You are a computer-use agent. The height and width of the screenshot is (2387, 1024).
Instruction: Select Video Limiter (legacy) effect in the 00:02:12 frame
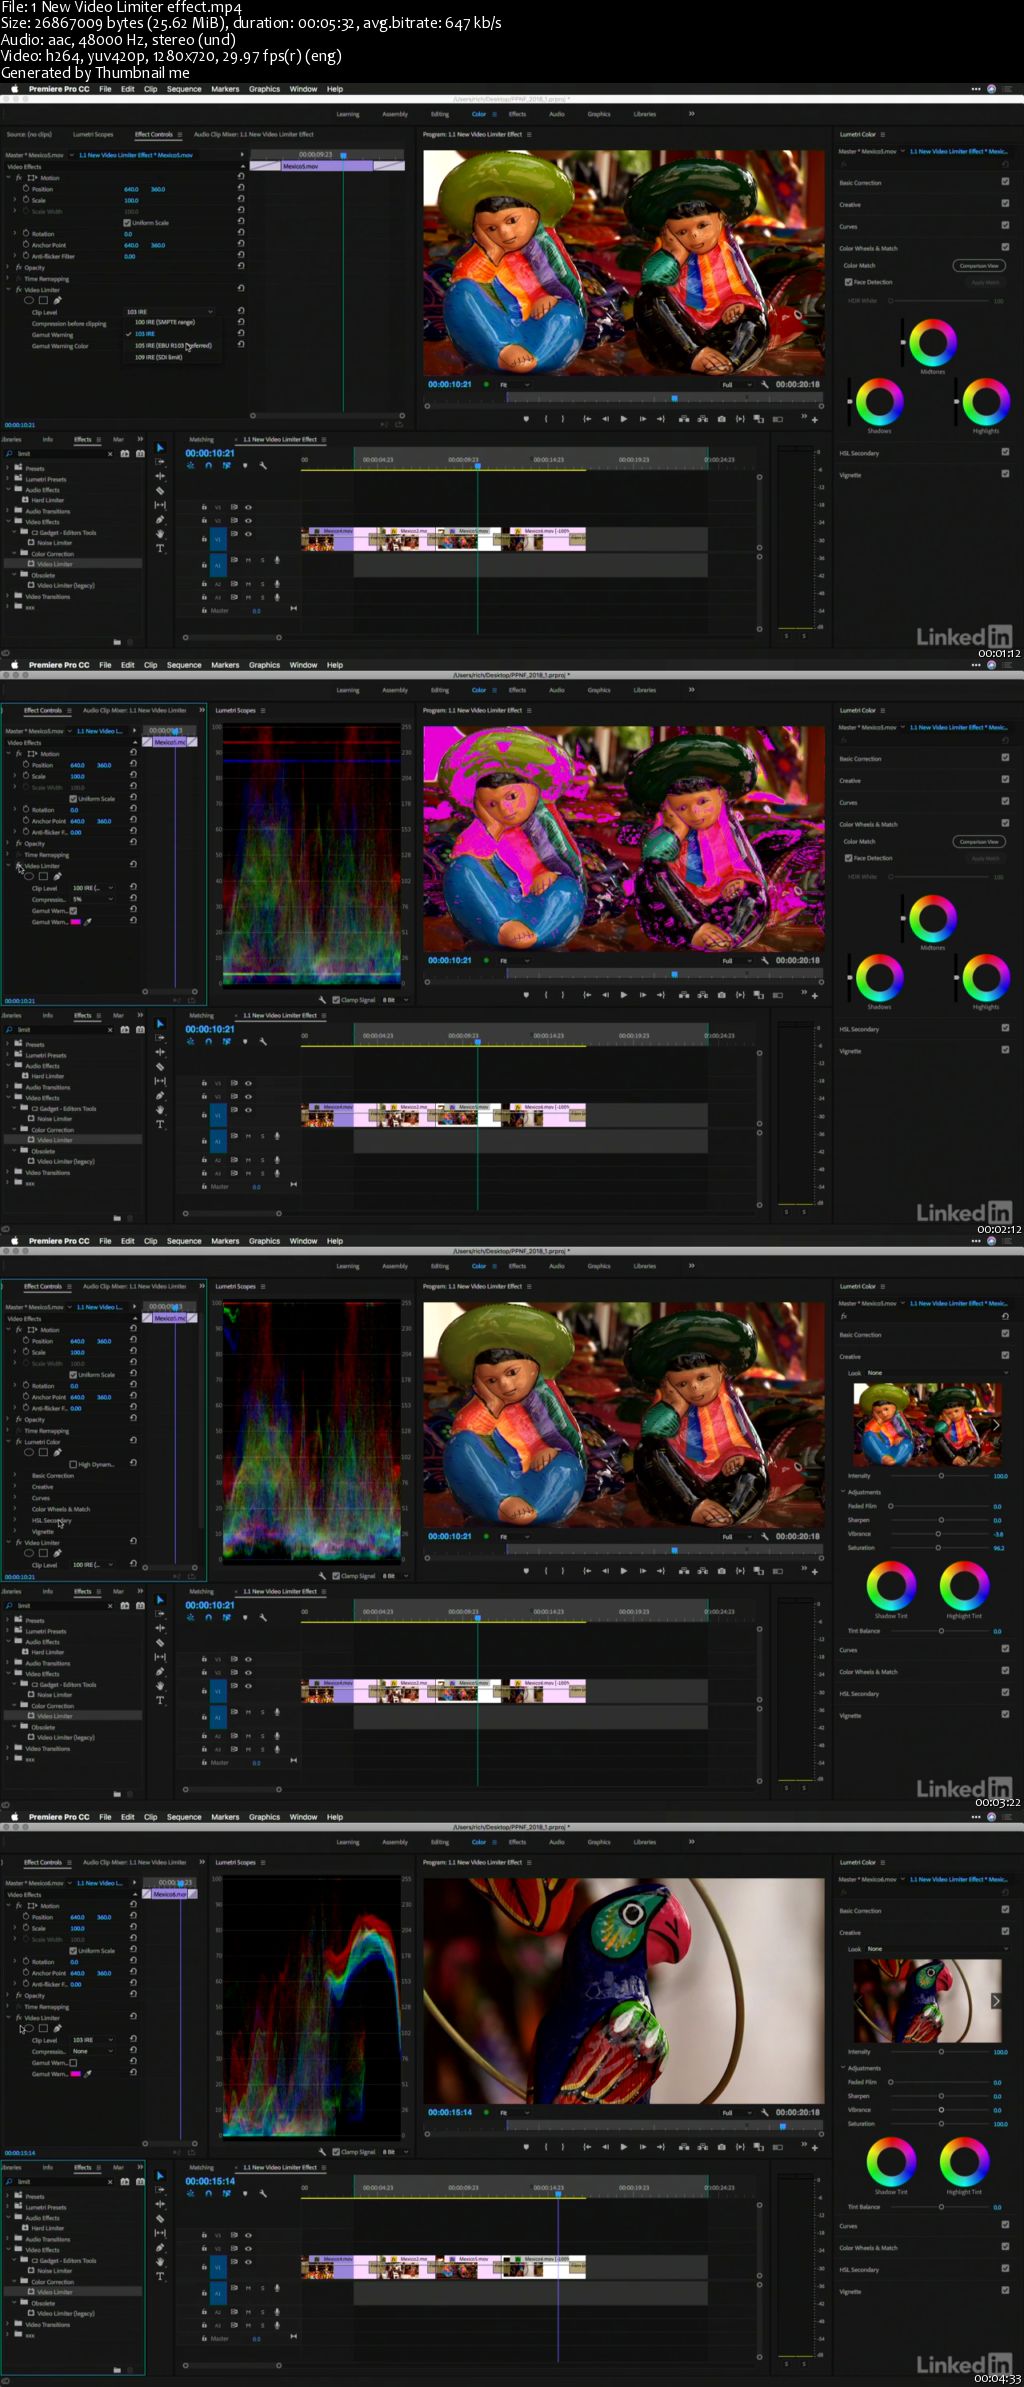click(x=66, y=1161)
